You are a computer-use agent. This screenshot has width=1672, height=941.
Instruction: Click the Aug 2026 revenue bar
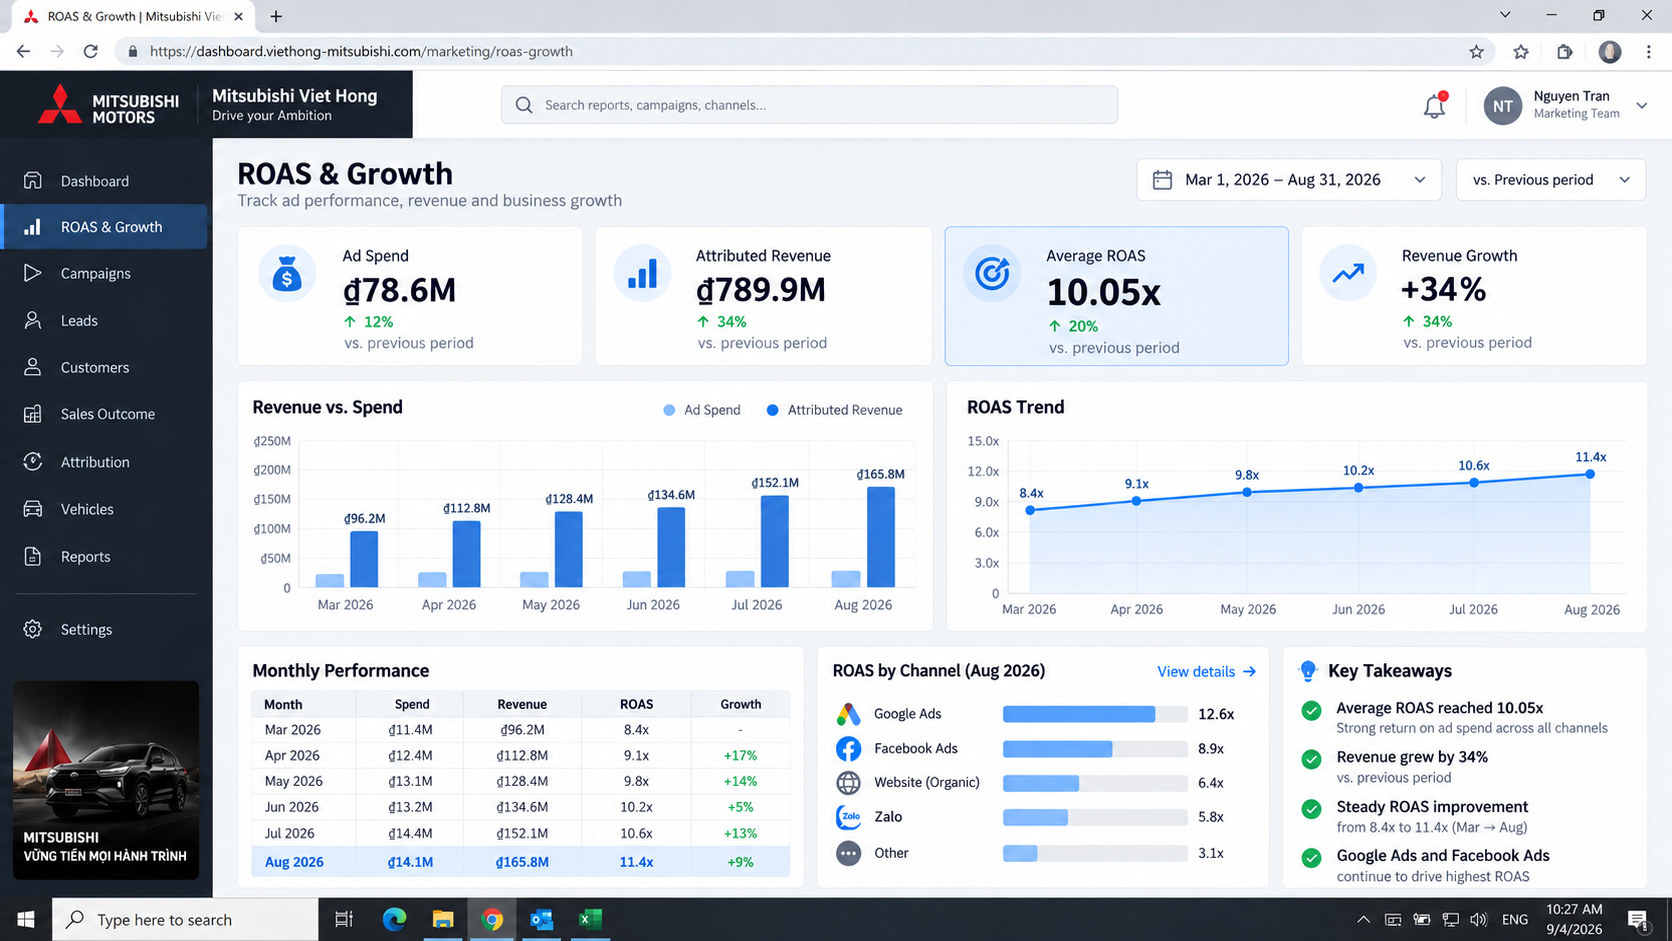pos(880,537)
